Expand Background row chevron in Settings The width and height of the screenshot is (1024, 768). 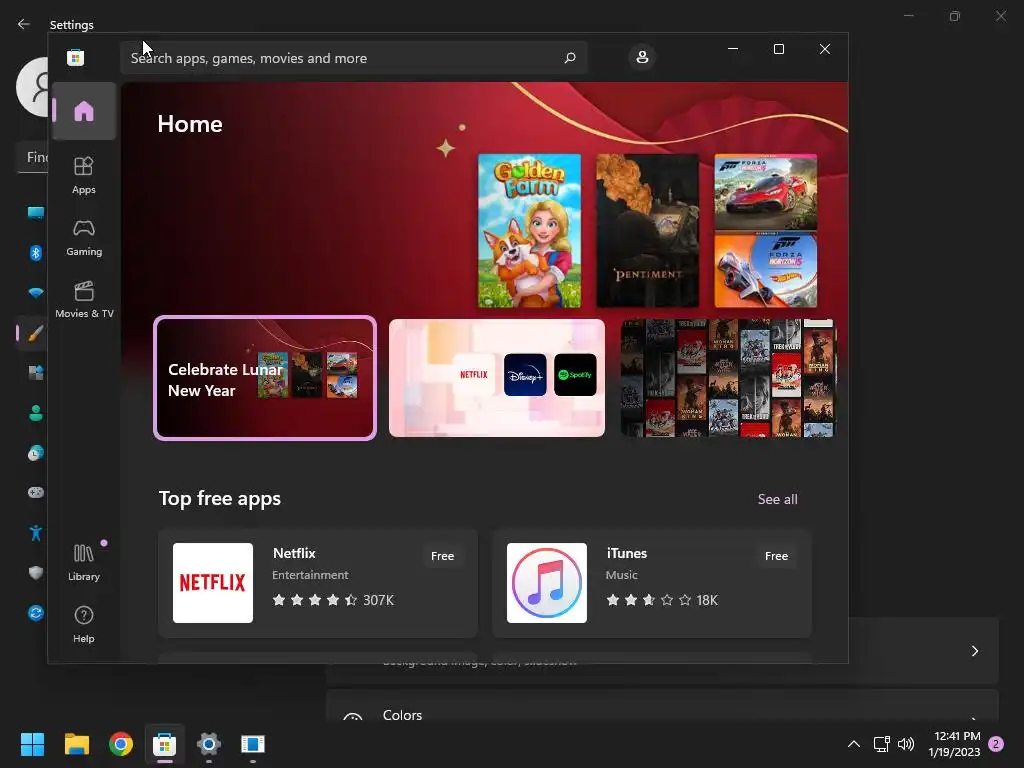[x=974, y=651]
